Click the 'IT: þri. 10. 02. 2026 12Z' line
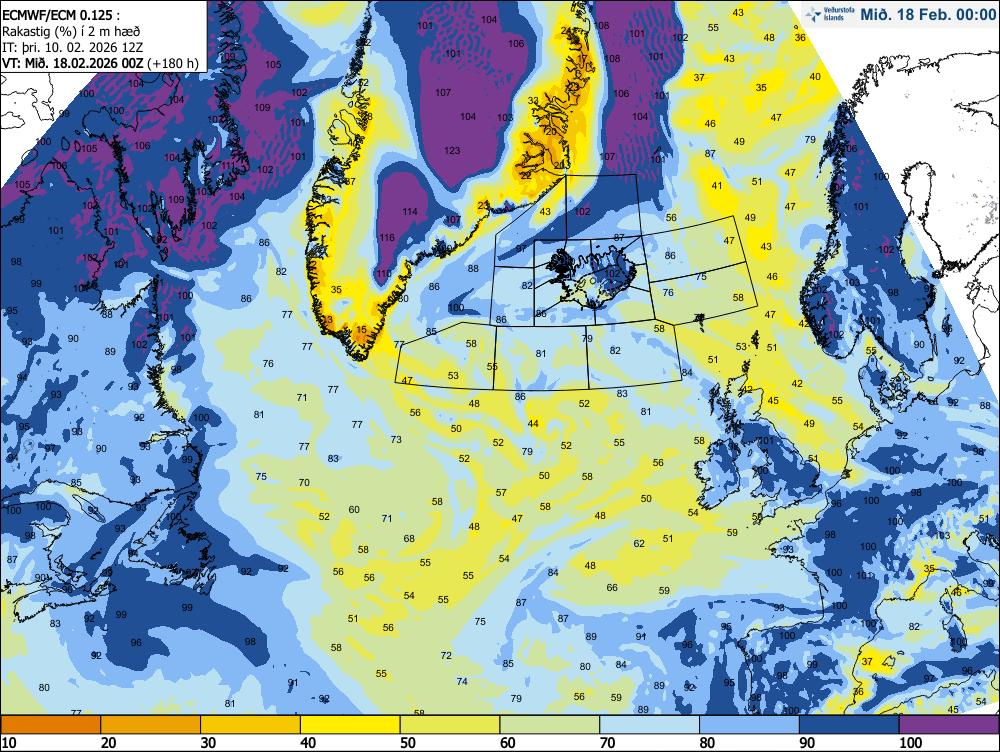Viewport: 1000px width, 752px height. [x=72, y=47]
